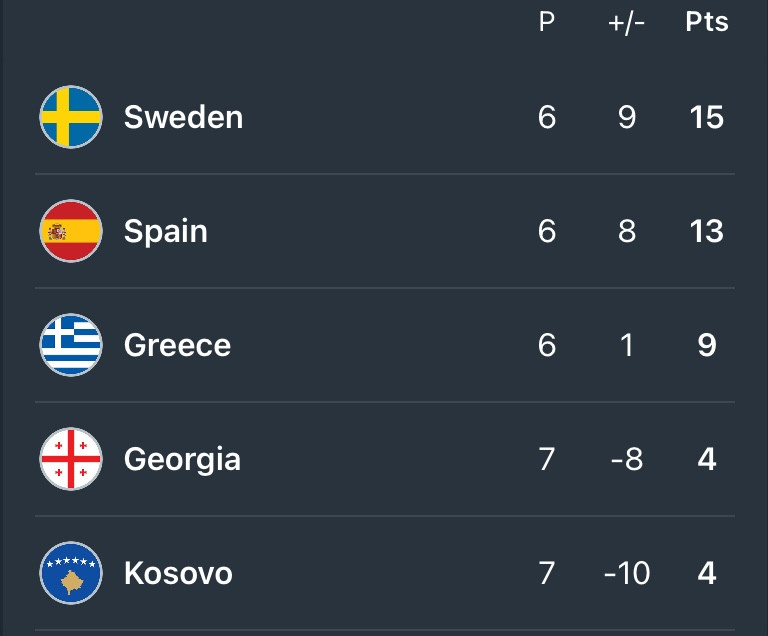Tap the Spain flag icon
Image resolution: width=768 pixels, height=636 pixels.
(x=71, y=231)
